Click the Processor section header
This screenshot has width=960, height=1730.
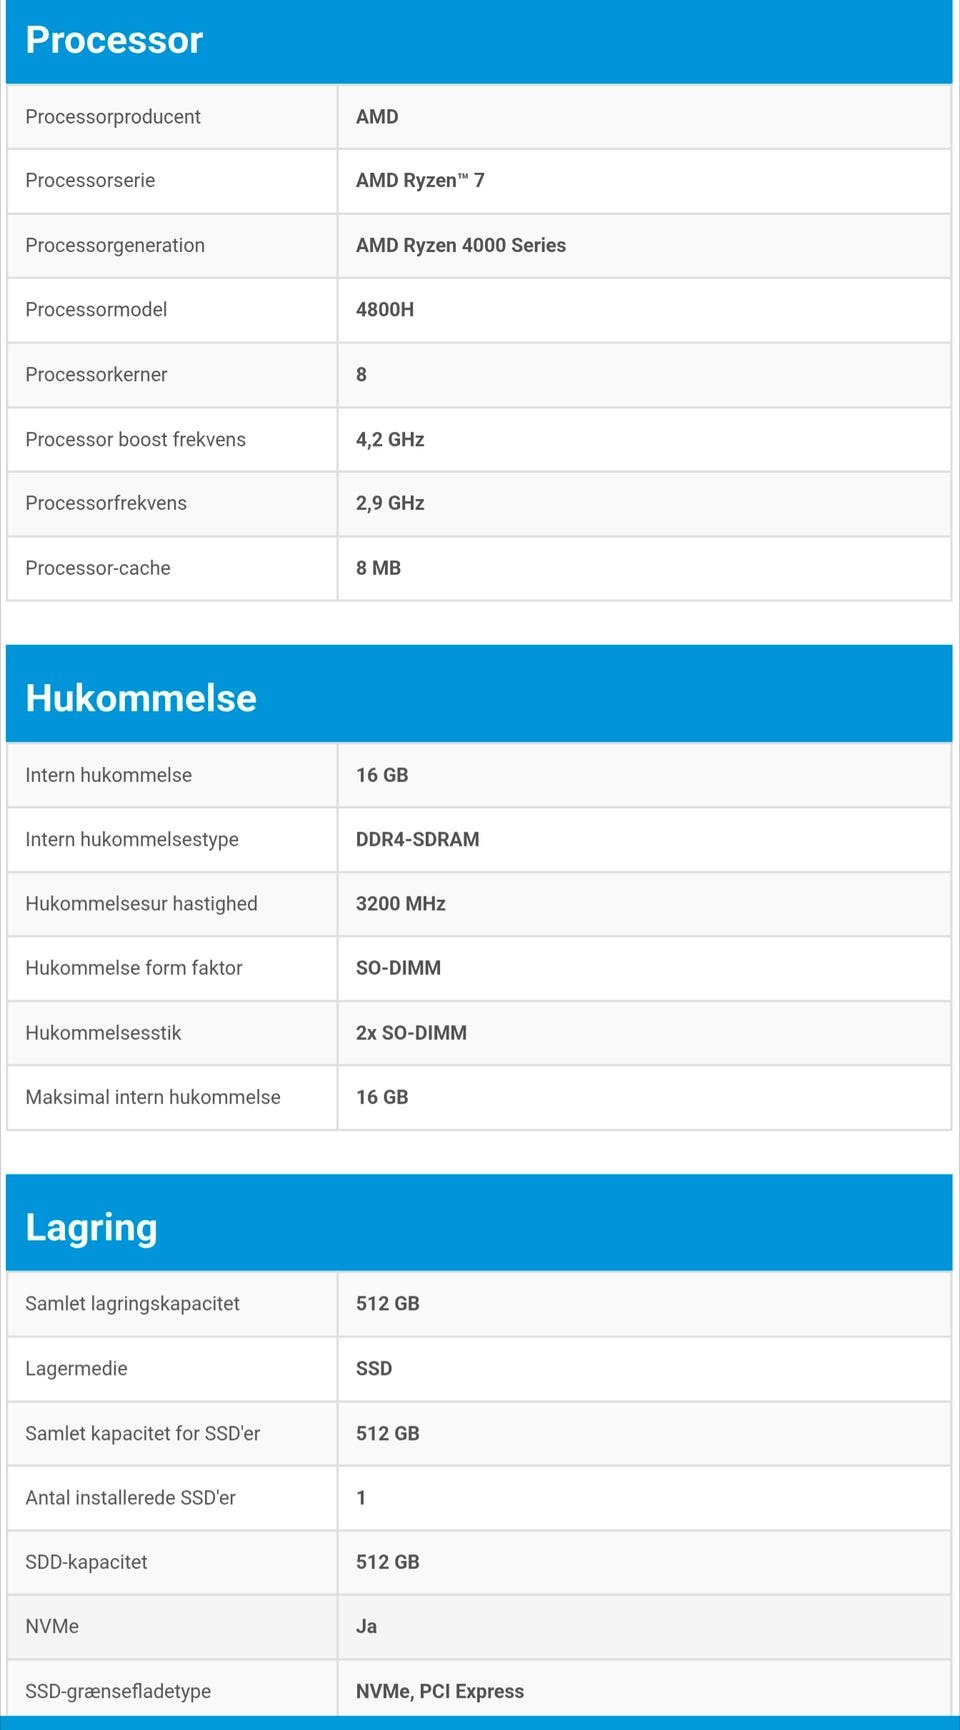click(114, 40)
